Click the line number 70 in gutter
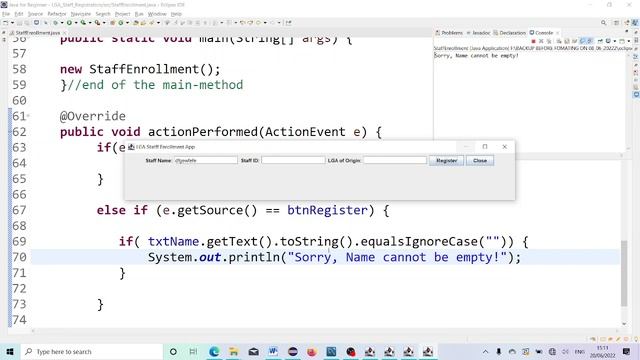This screenshot has width=640, height=360. click(19, 257)
